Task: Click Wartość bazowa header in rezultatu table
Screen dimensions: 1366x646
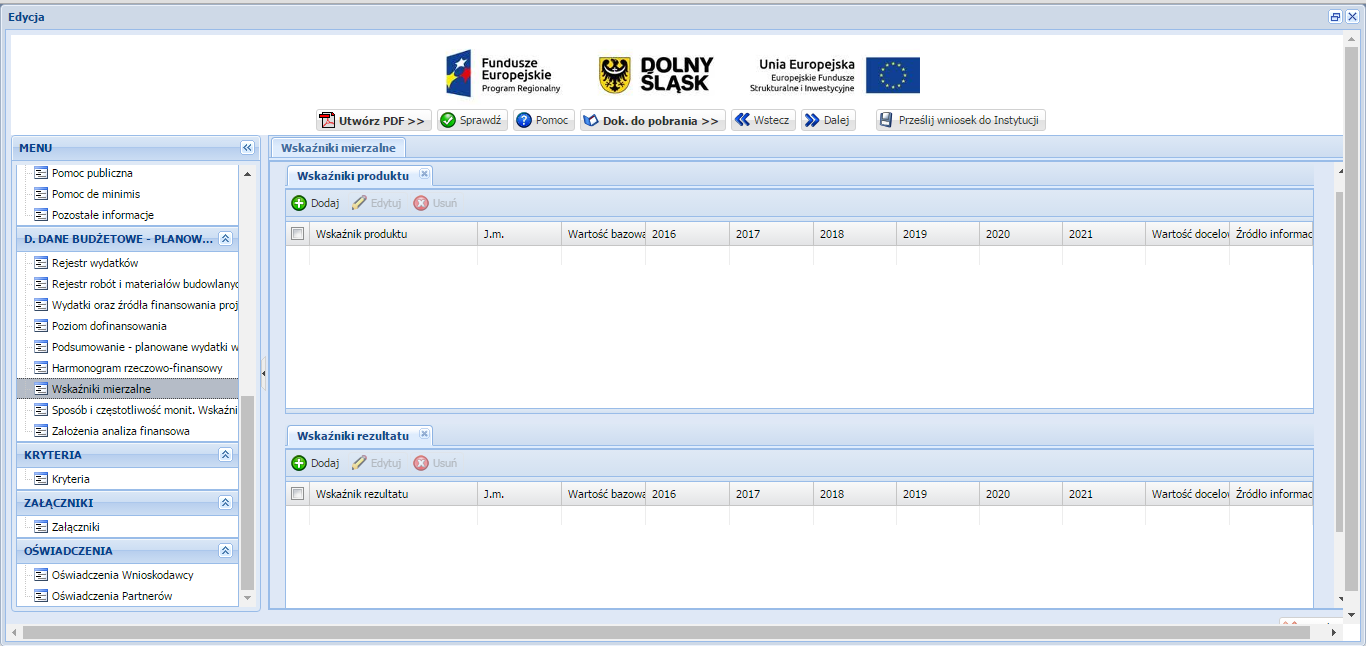Action: click(x=603, y=494)
